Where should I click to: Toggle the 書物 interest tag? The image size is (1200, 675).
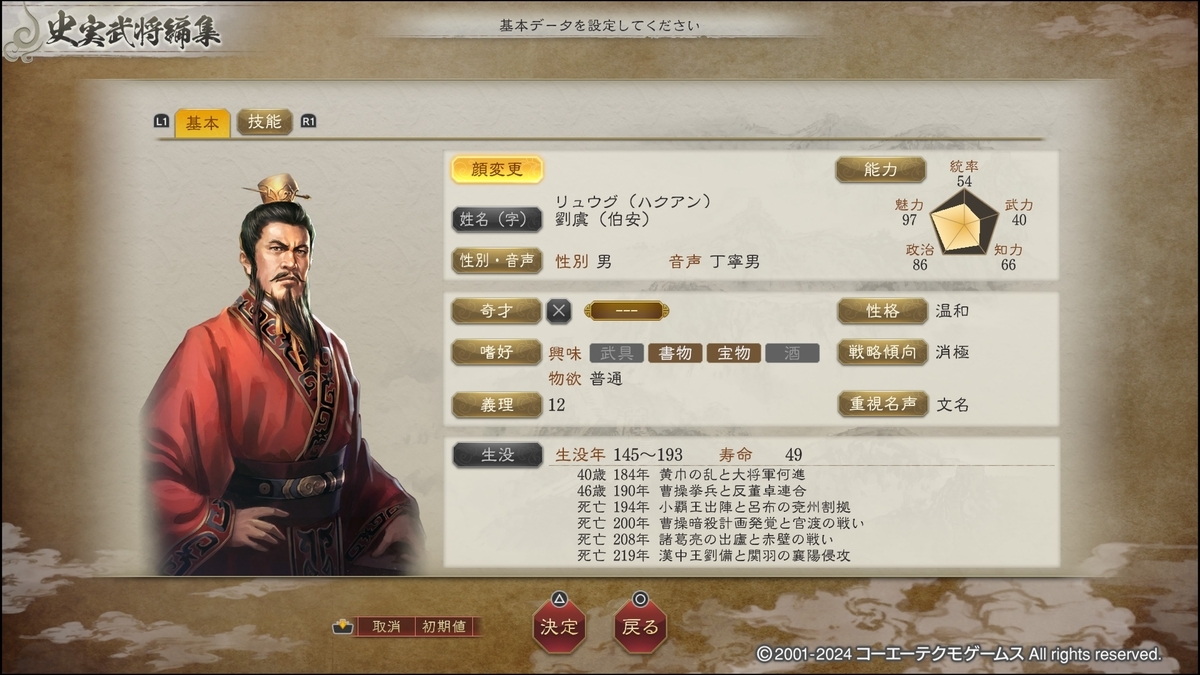[x=675, y=353]
